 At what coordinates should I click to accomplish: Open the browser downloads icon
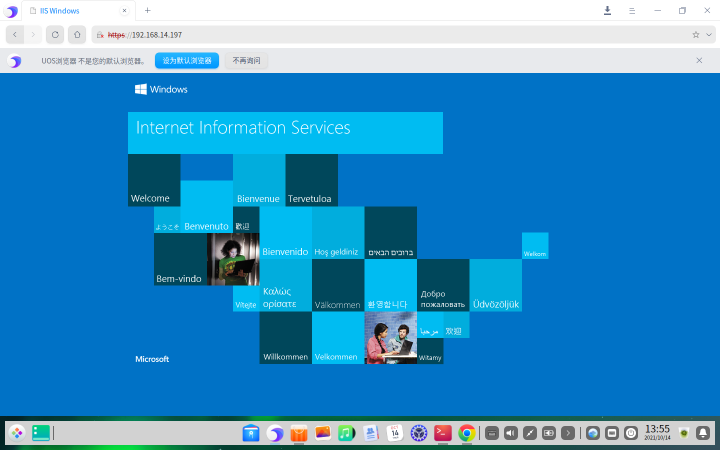(x=607, y=10)
